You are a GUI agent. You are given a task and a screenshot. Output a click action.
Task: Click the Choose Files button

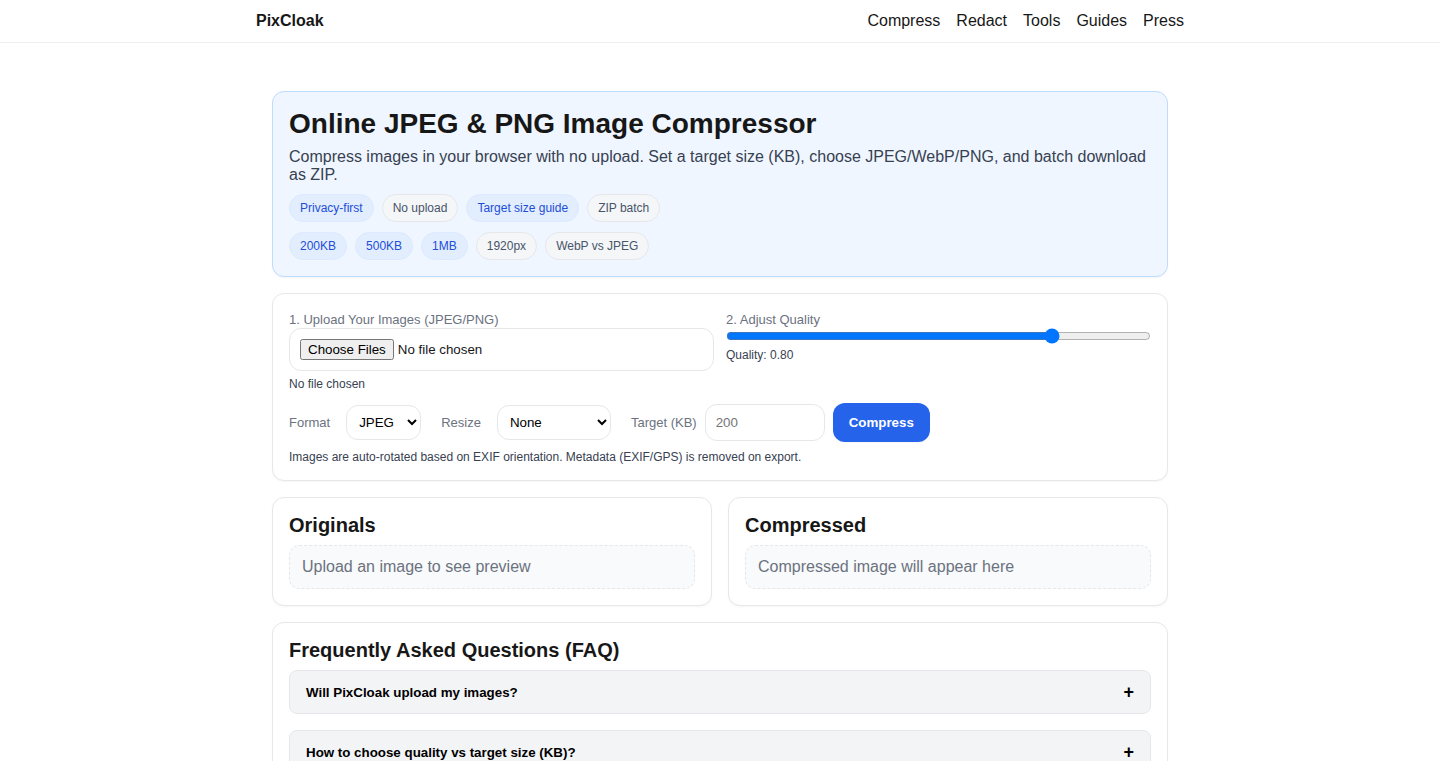pyautogui.click(x=347, y=350)
